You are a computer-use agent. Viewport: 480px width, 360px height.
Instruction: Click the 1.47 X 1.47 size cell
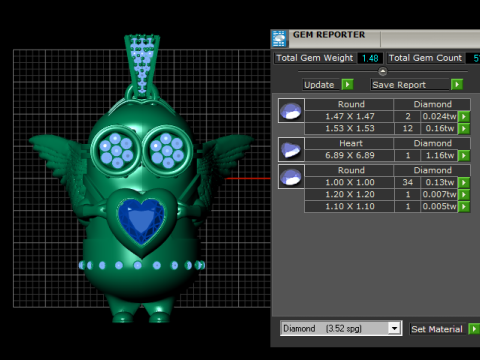[x=350, y=116]
